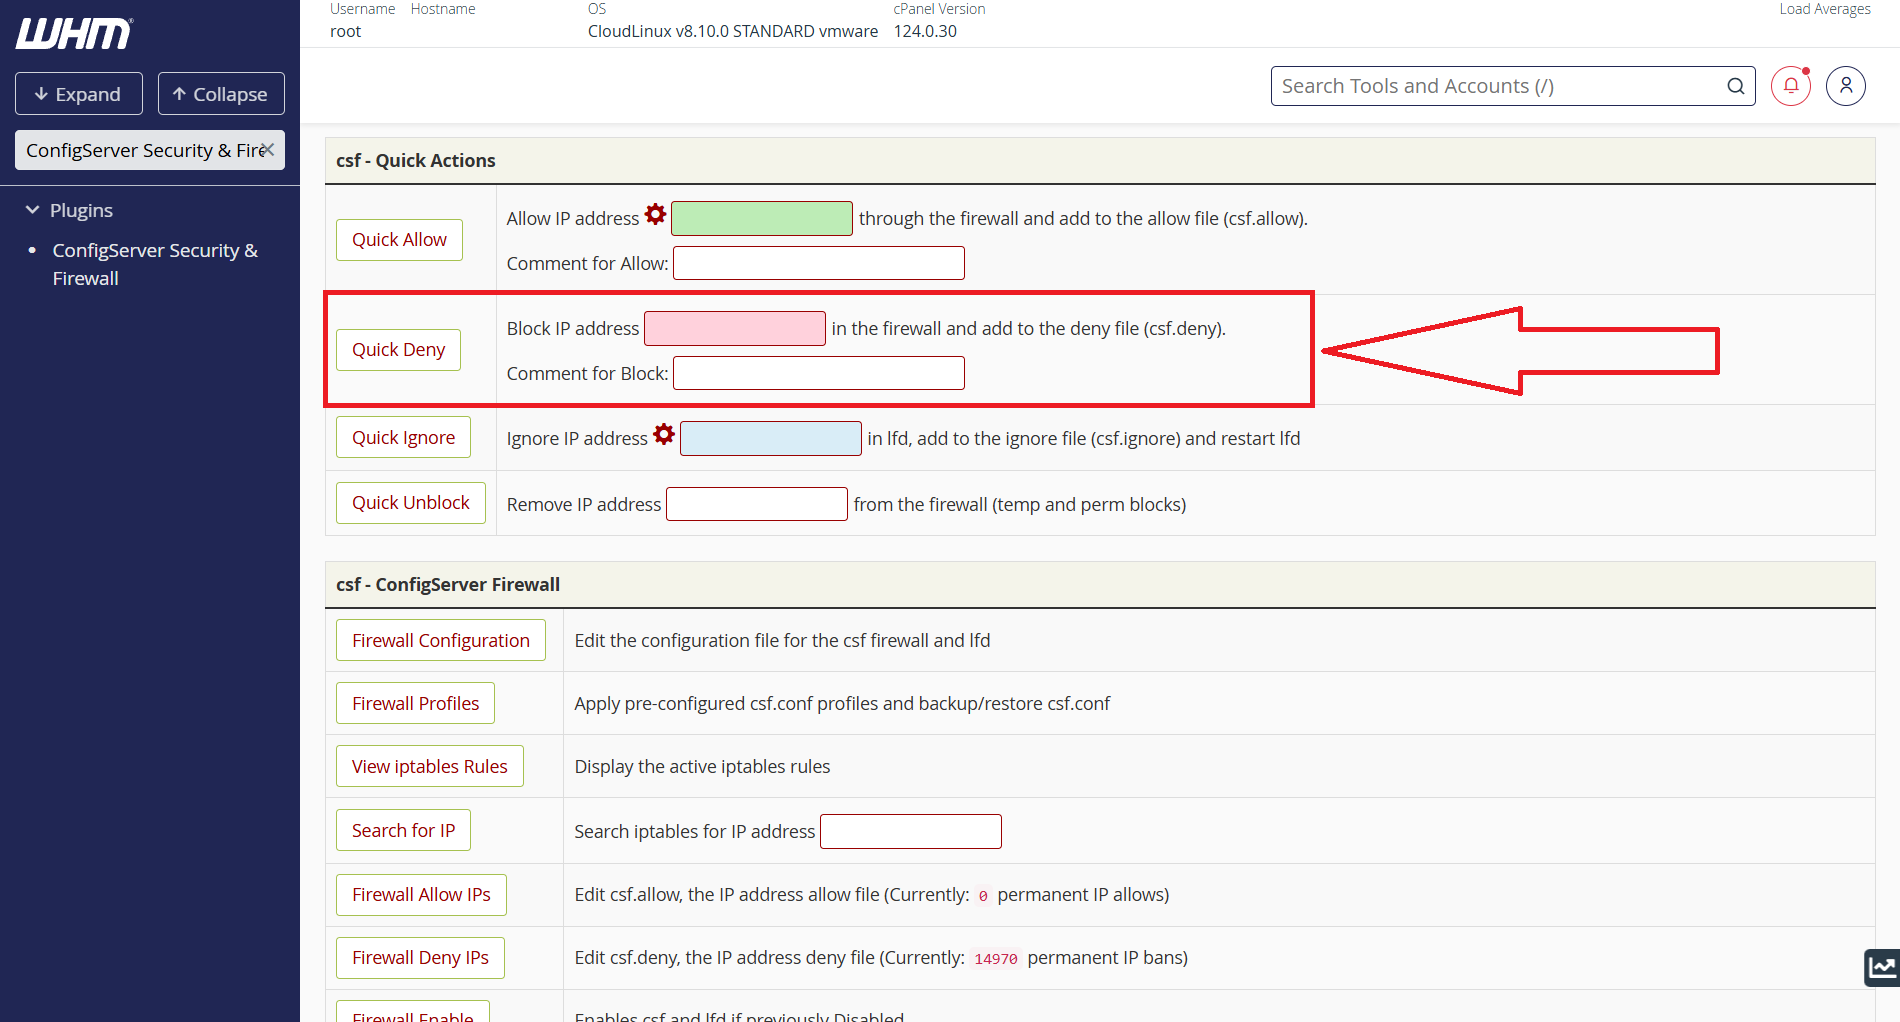The height and width of the screenshot is (1022, 1900).
Task: Expand all sidebar menu sections
Action: coord(79,94)
